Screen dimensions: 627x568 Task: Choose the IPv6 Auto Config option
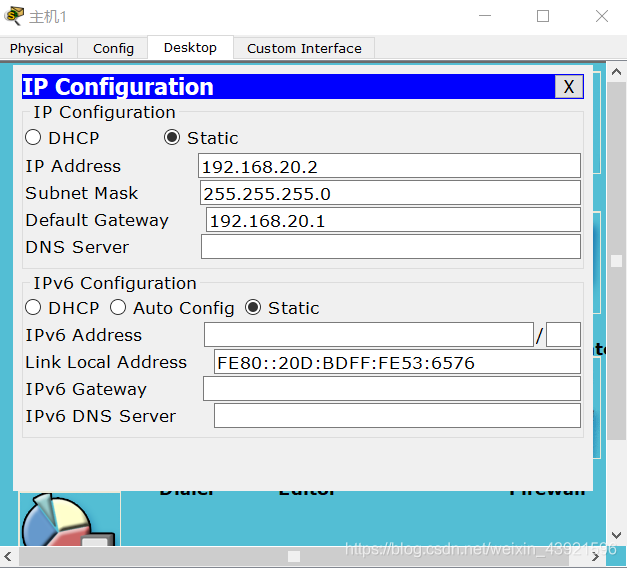coord(118,308)
